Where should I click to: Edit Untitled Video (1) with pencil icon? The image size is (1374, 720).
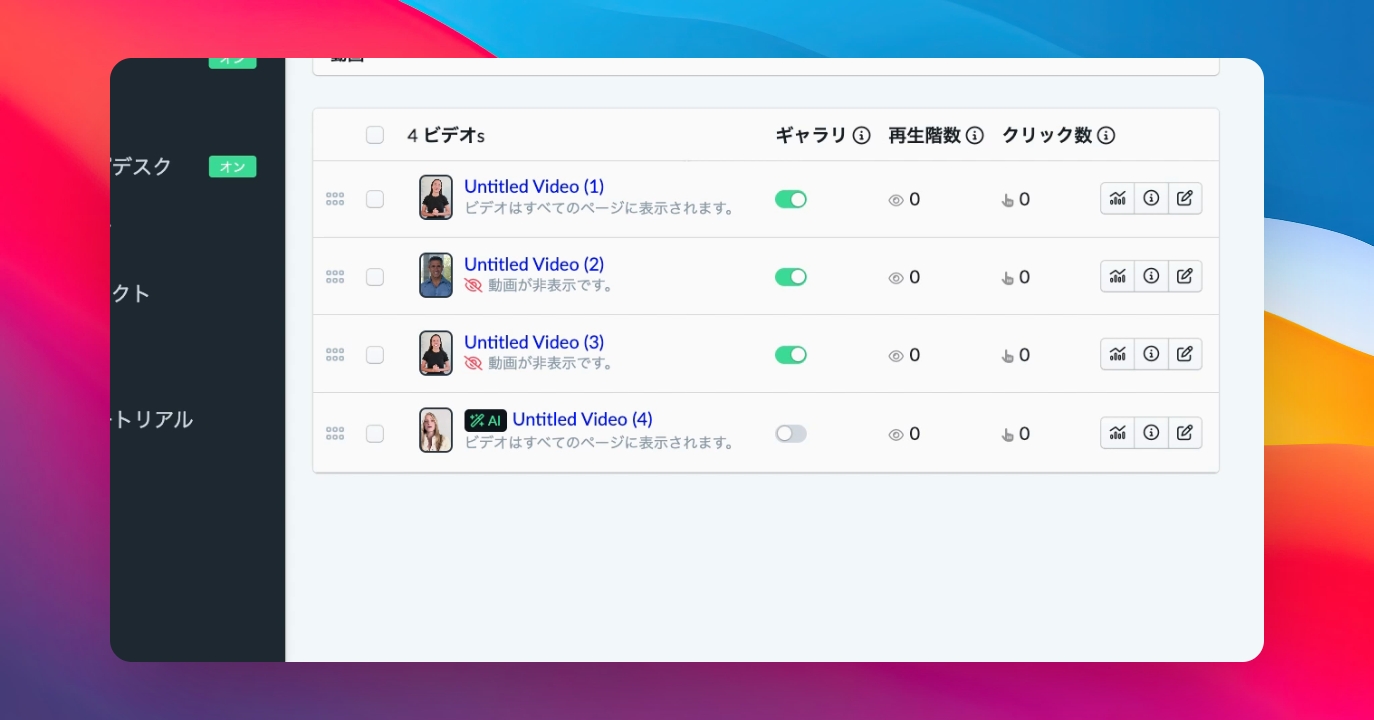pyautogui.click(x=1185, y=198)
